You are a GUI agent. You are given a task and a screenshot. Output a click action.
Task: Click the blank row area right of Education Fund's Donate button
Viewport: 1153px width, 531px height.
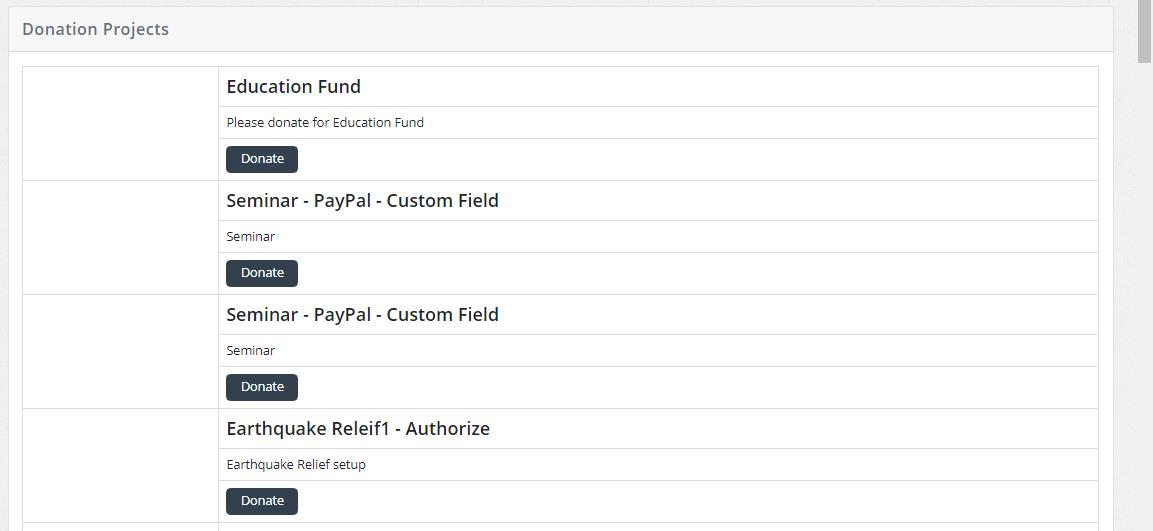click(x=700, y=160)
